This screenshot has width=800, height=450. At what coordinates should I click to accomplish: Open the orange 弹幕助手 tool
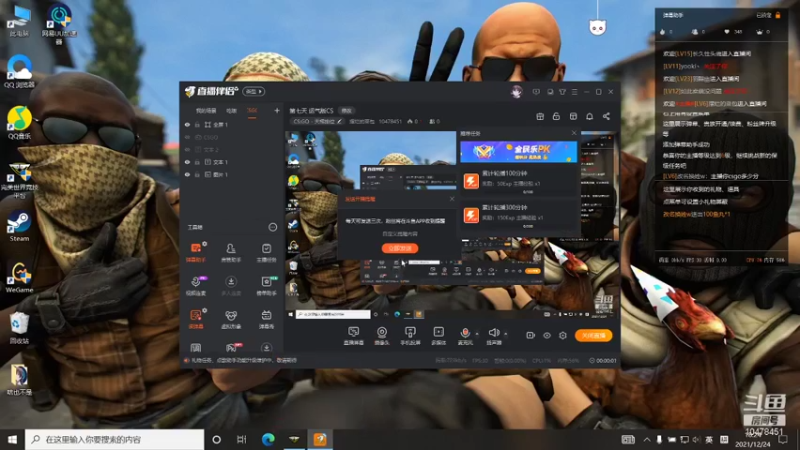[x=196, y=252]
